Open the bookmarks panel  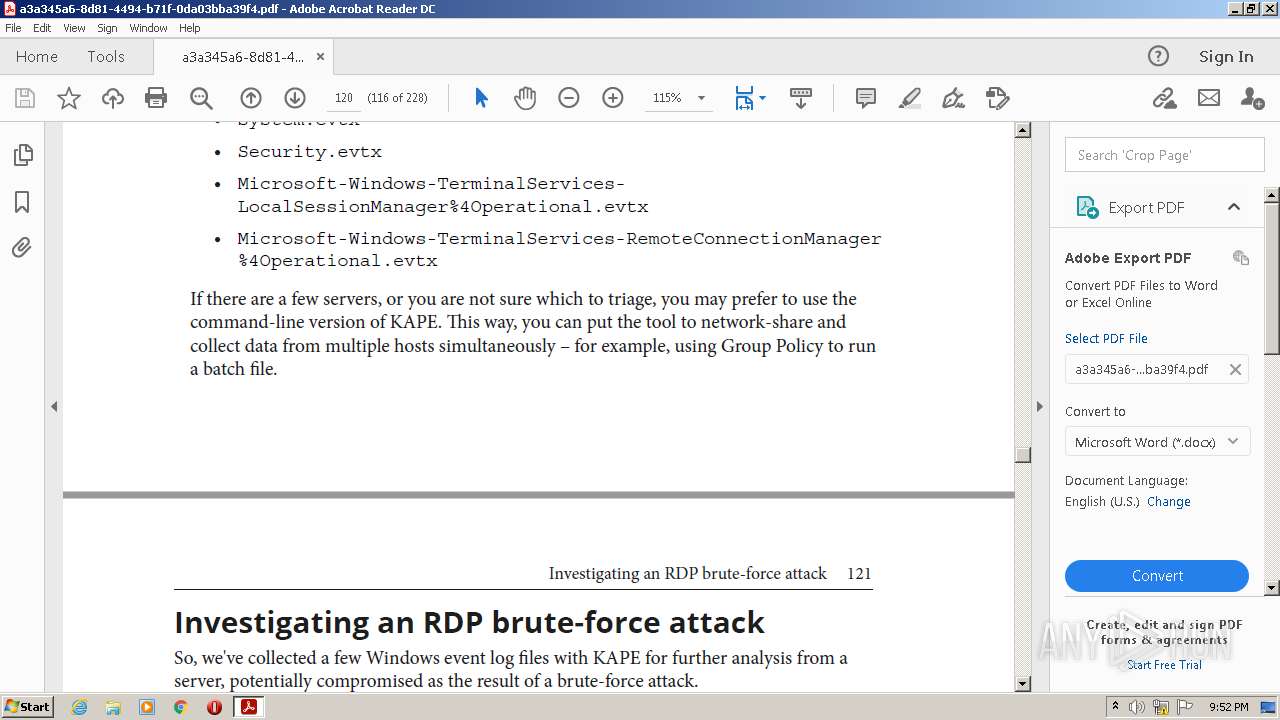22,202
